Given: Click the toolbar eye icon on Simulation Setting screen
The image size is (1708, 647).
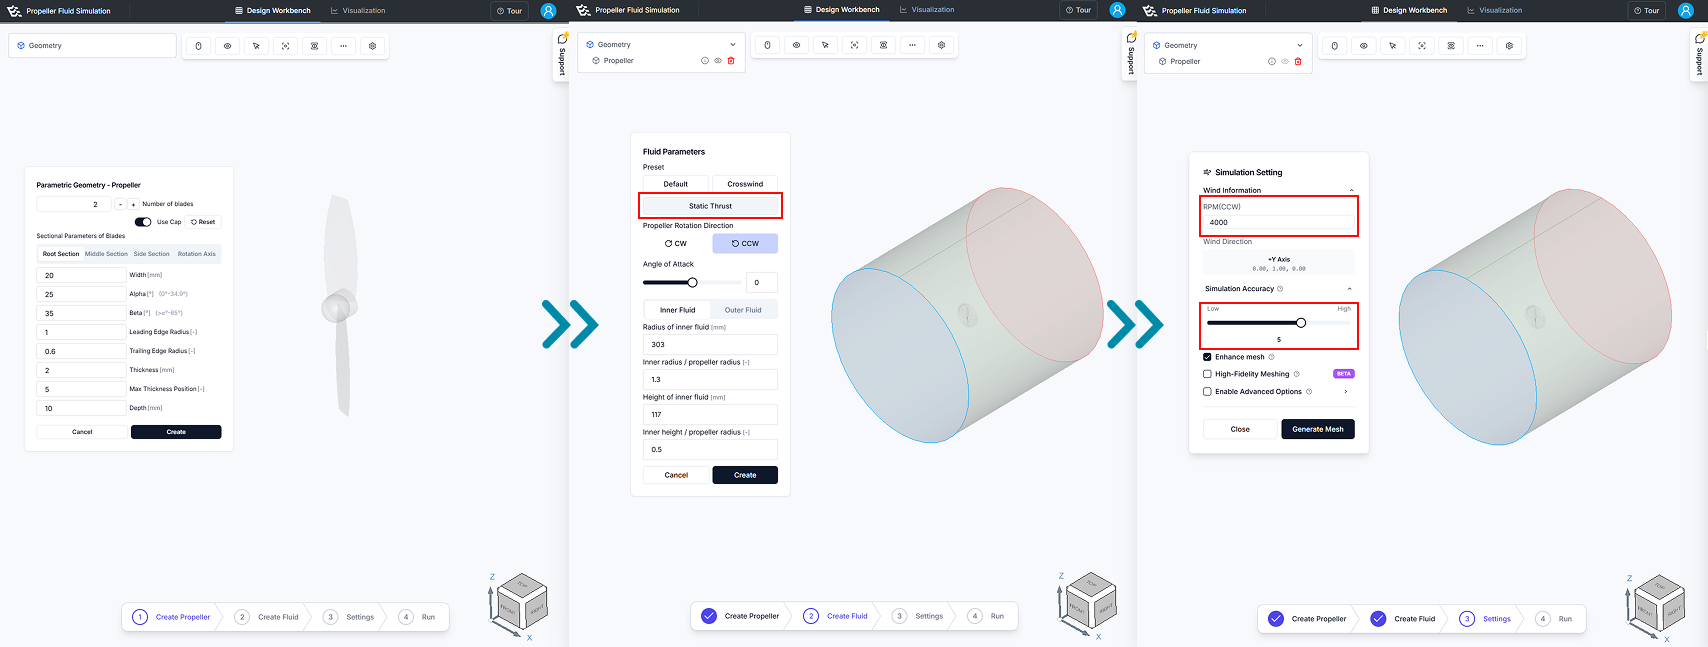Looking at the screenshot, I should (x=1363, y=46).
